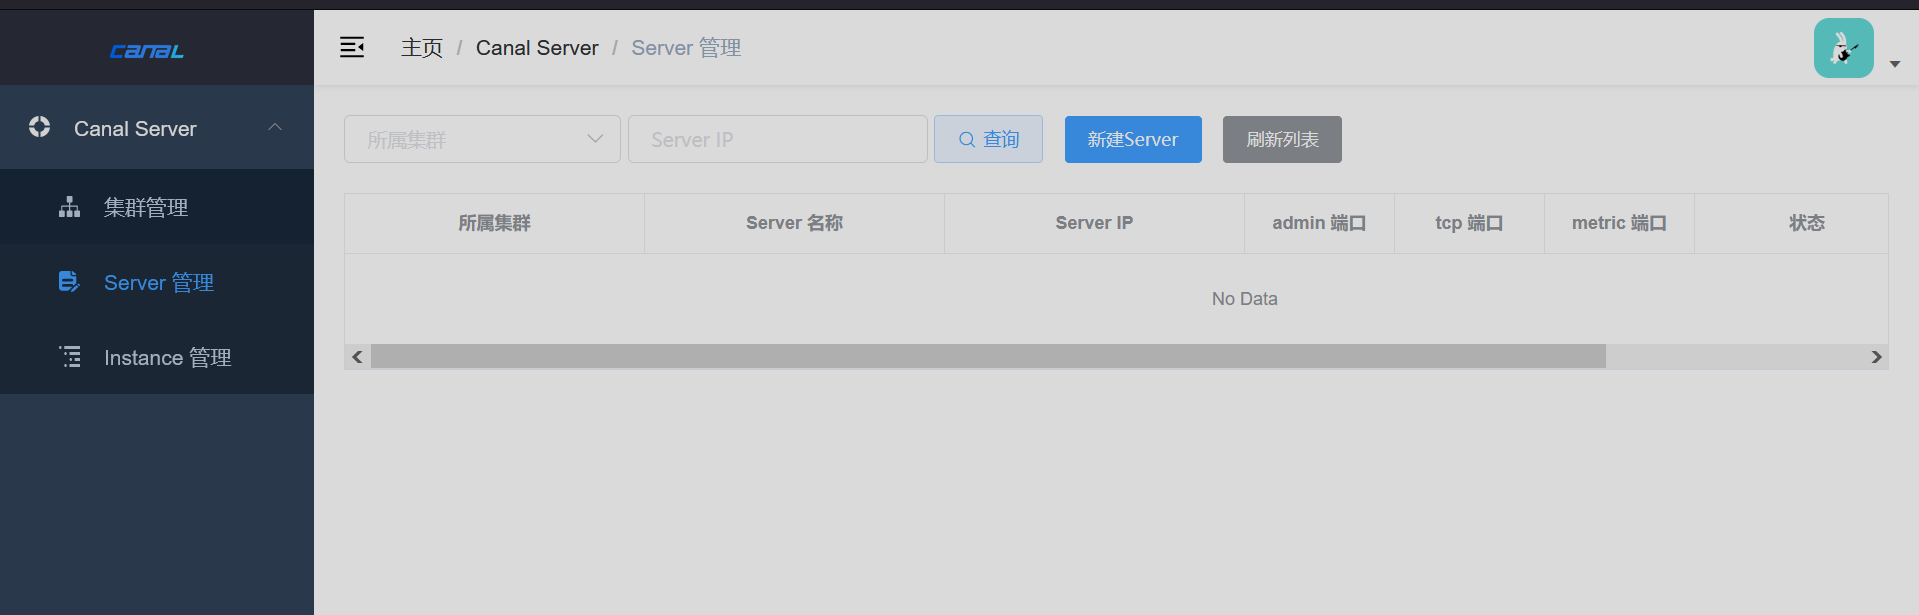
Task: Click the horizontal scrollbar left arrow
Action: pos(357,357)
